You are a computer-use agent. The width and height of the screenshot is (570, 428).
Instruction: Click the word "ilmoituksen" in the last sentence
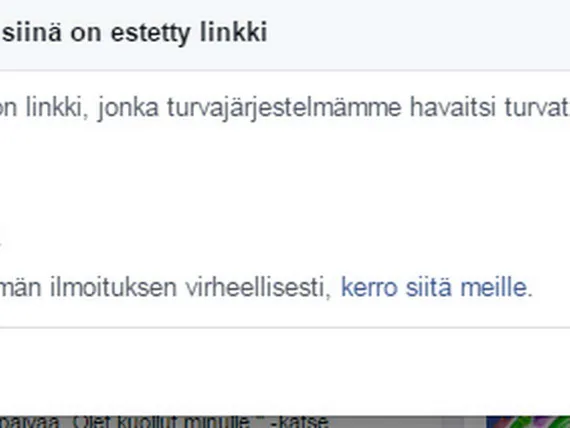[113, 288]
